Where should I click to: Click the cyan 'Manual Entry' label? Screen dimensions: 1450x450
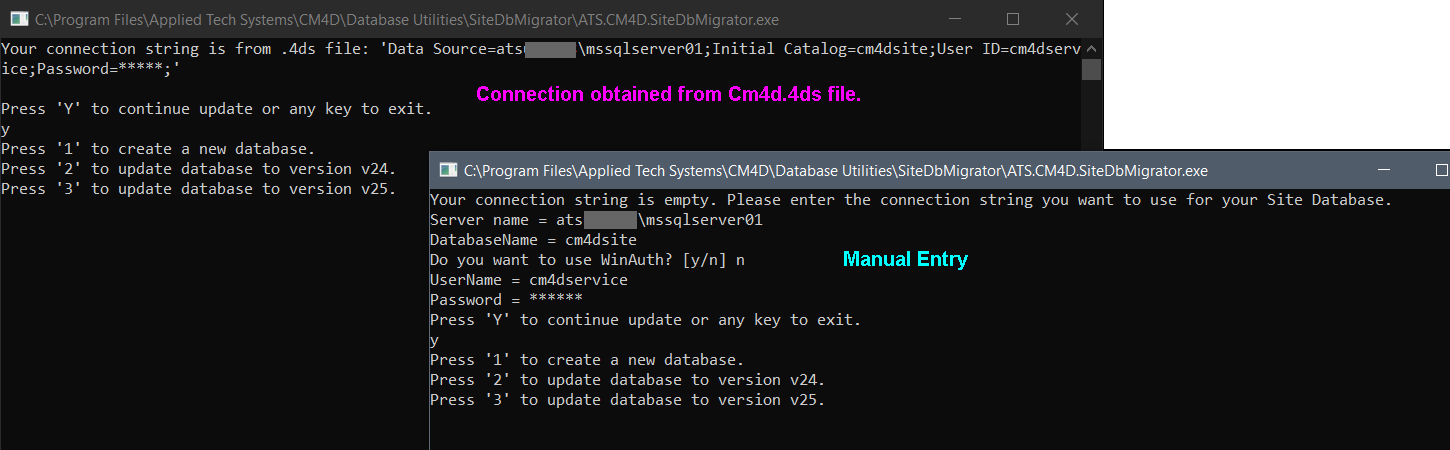coord(905,260)
